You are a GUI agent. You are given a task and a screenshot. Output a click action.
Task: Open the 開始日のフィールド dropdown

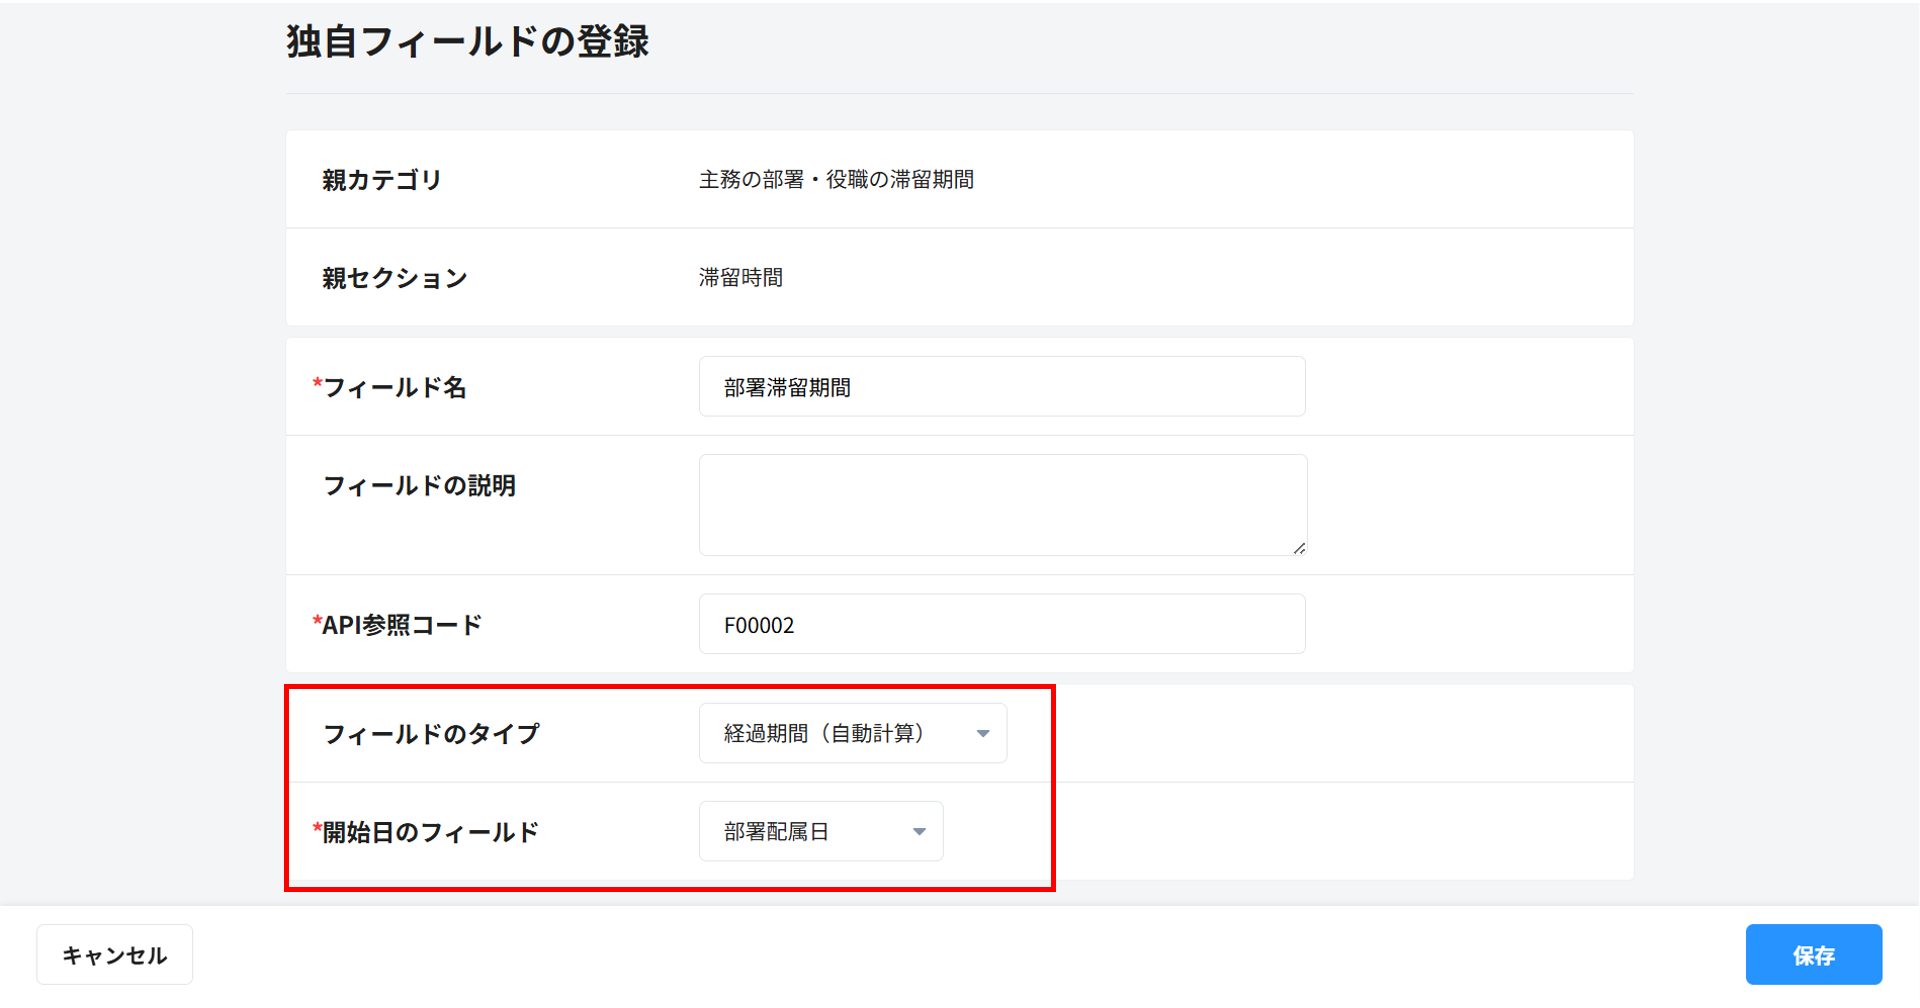pos(820,832)
